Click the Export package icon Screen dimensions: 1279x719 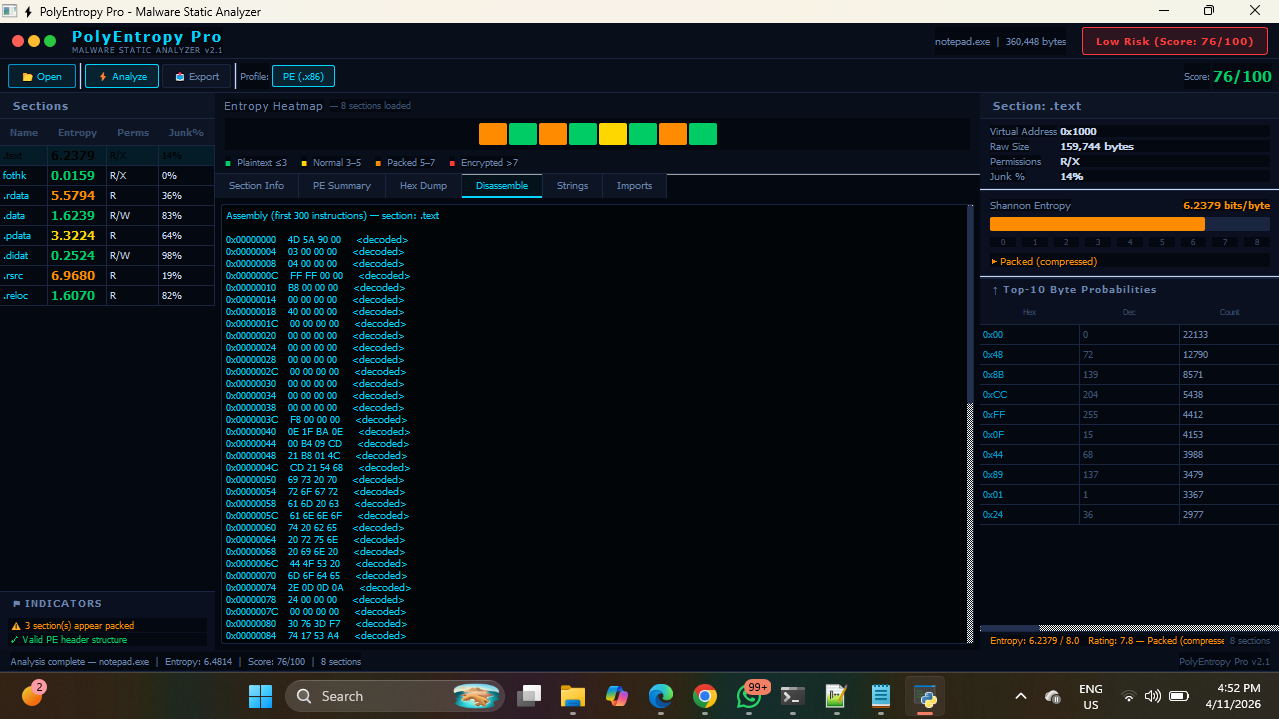click(x=180, y=76)
